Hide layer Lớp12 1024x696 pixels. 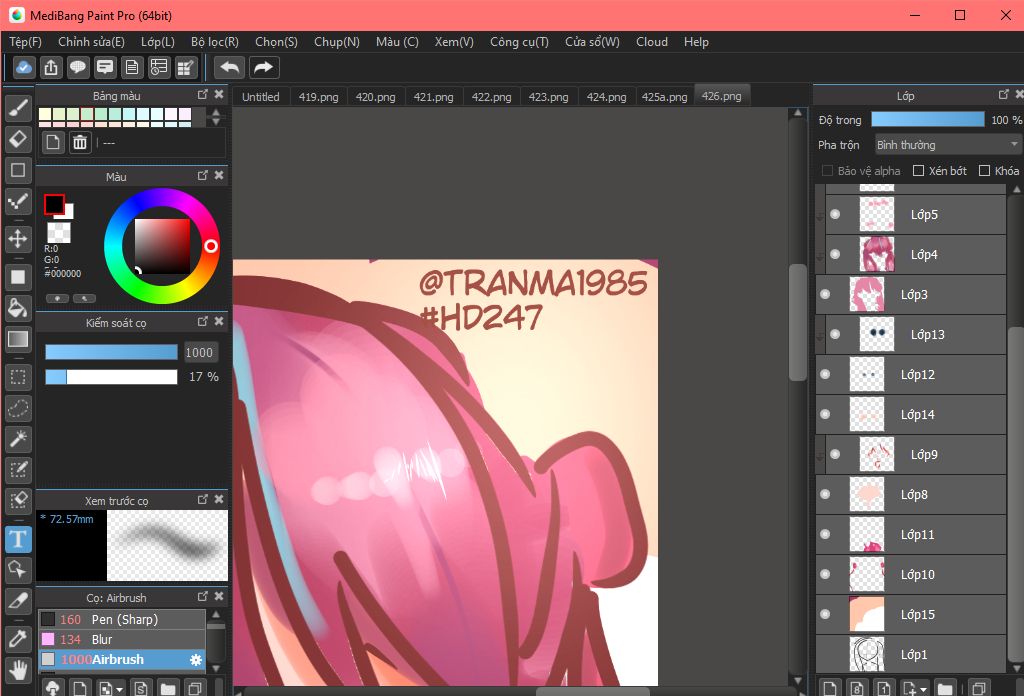825,374
